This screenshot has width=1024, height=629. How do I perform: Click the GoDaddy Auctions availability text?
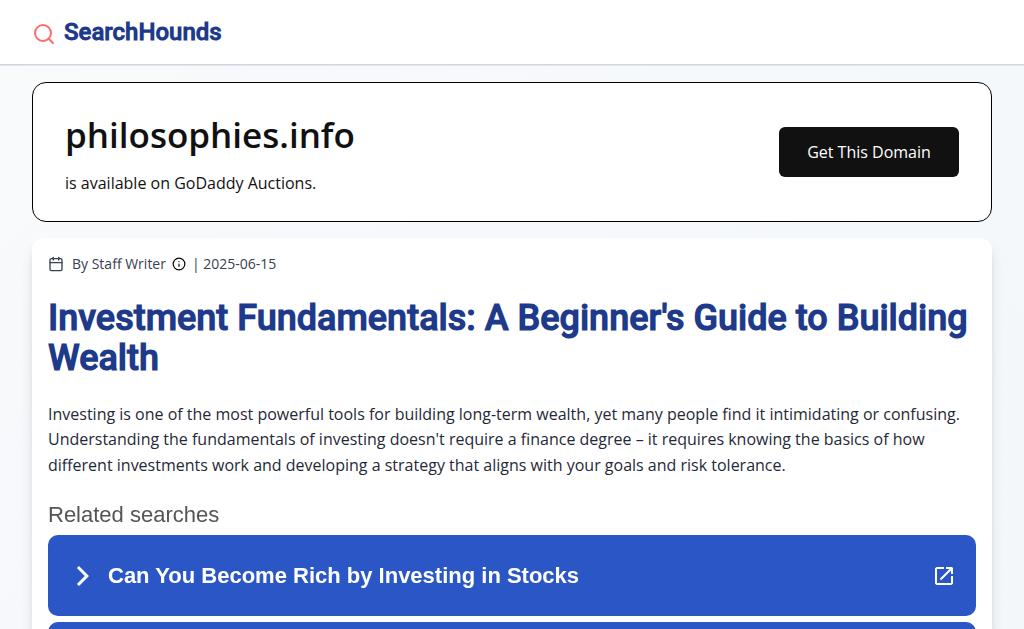[x=190, y=183]
